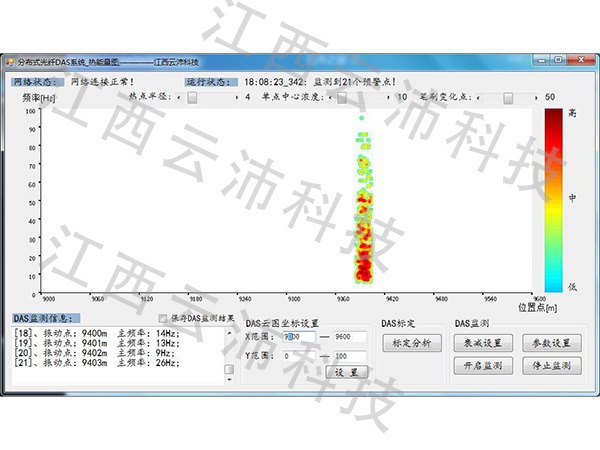Close the DAS system window
This screenshot has width=600, height=450.
581,60
